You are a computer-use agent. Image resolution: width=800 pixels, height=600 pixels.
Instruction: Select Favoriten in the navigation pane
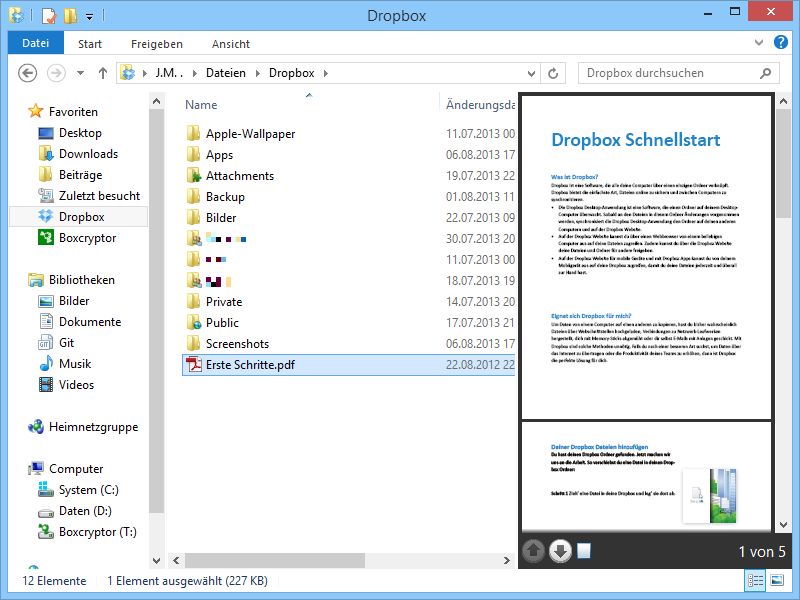coord(73,111)
